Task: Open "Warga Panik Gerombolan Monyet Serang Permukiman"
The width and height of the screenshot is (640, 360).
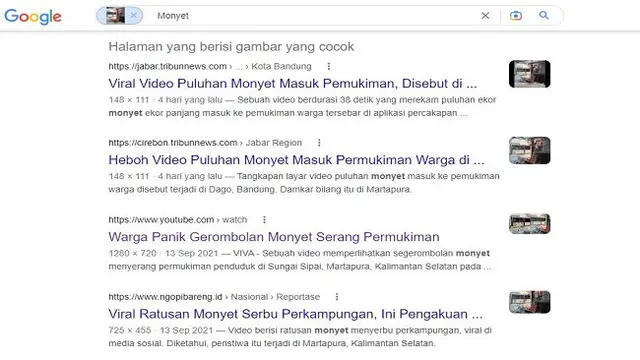Action: [274, 237]
